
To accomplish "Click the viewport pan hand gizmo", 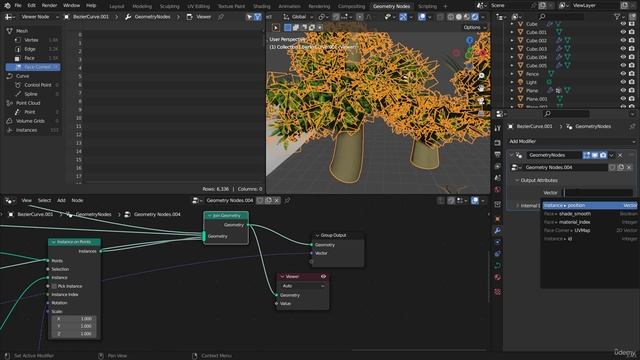I will click(481, 88).
